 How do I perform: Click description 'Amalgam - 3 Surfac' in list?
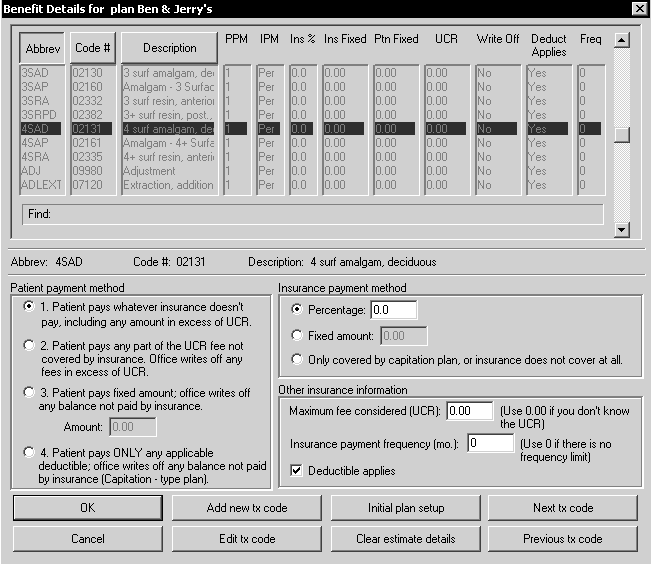(169, 87)
